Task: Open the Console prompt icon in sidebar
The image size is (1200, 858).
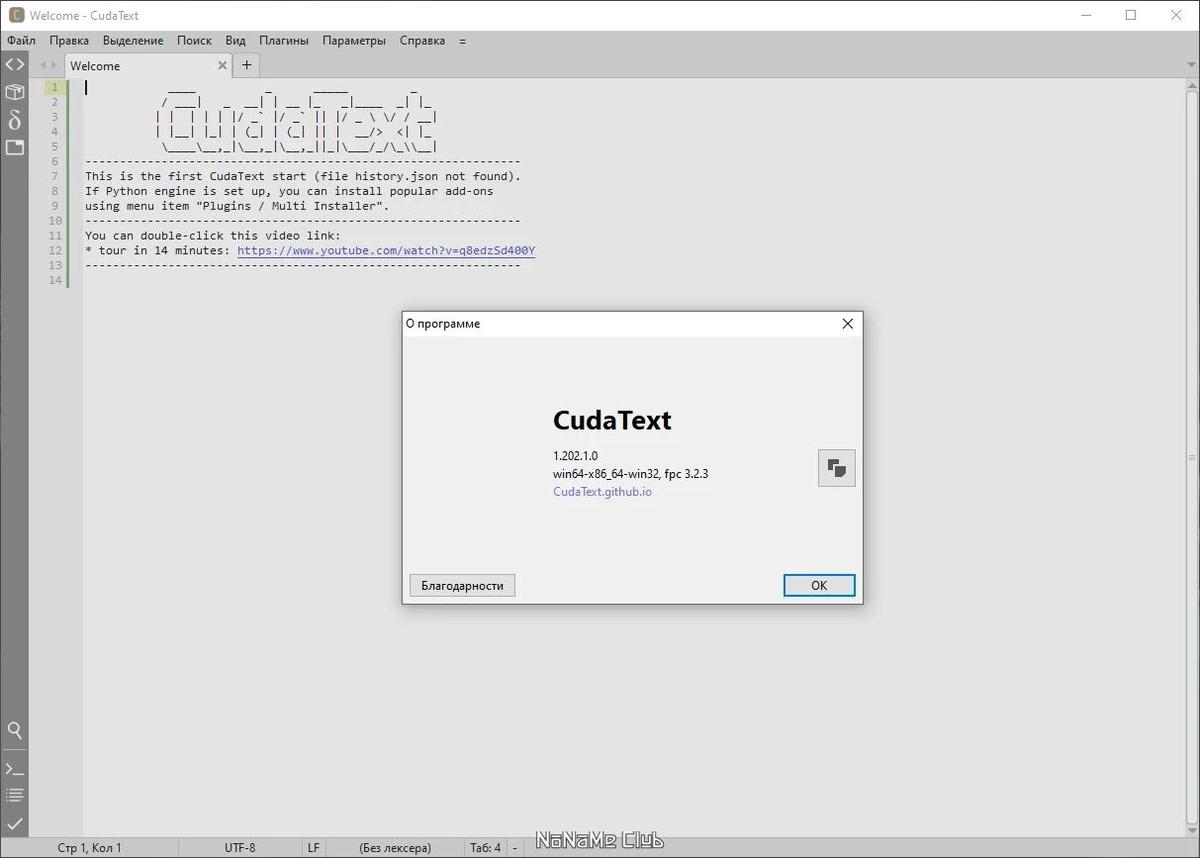Action: 14,769
